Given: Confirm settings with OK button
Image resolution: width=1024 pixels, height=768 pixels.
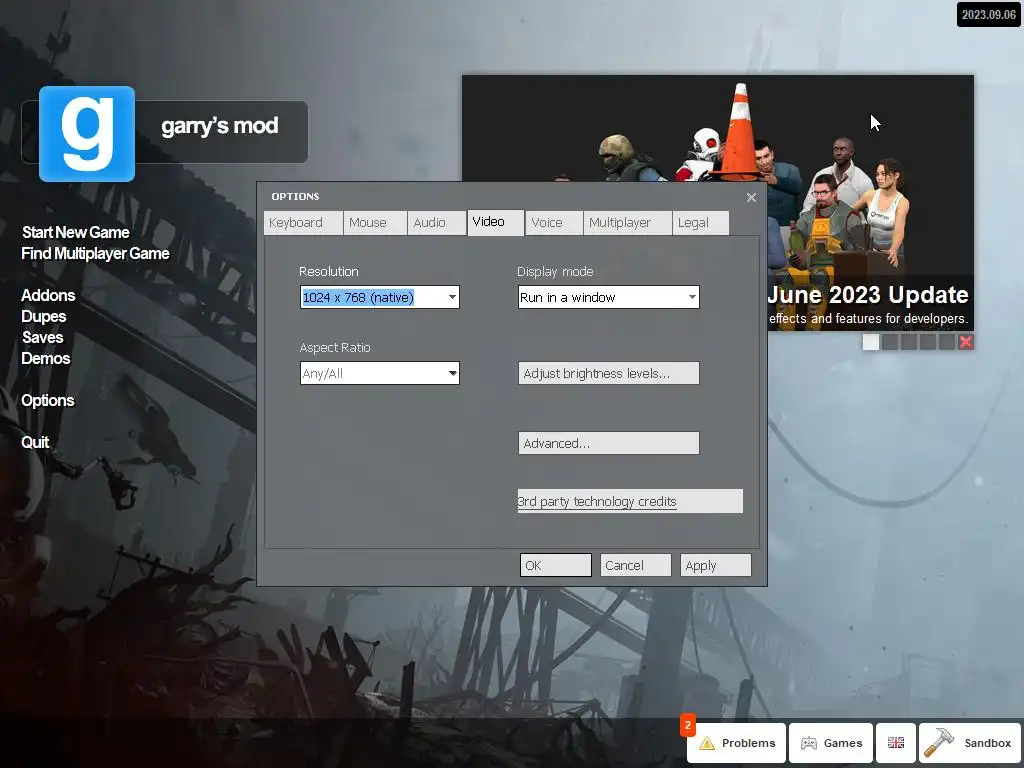Looking at the screenshot, I should 556,565.
